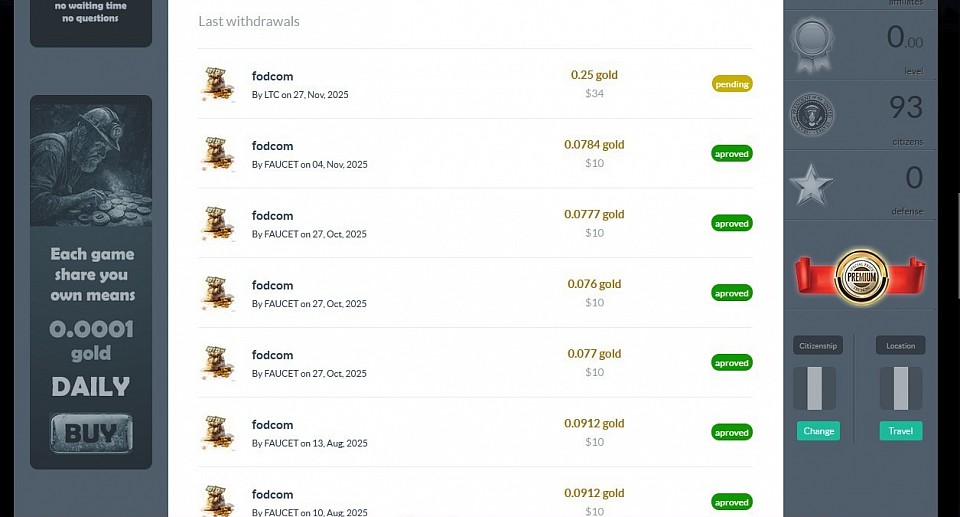This screenshot has width=960, height=517.
Task: Click the silver medal level icon
Action: pyautogui.click(x=811, y=45)
